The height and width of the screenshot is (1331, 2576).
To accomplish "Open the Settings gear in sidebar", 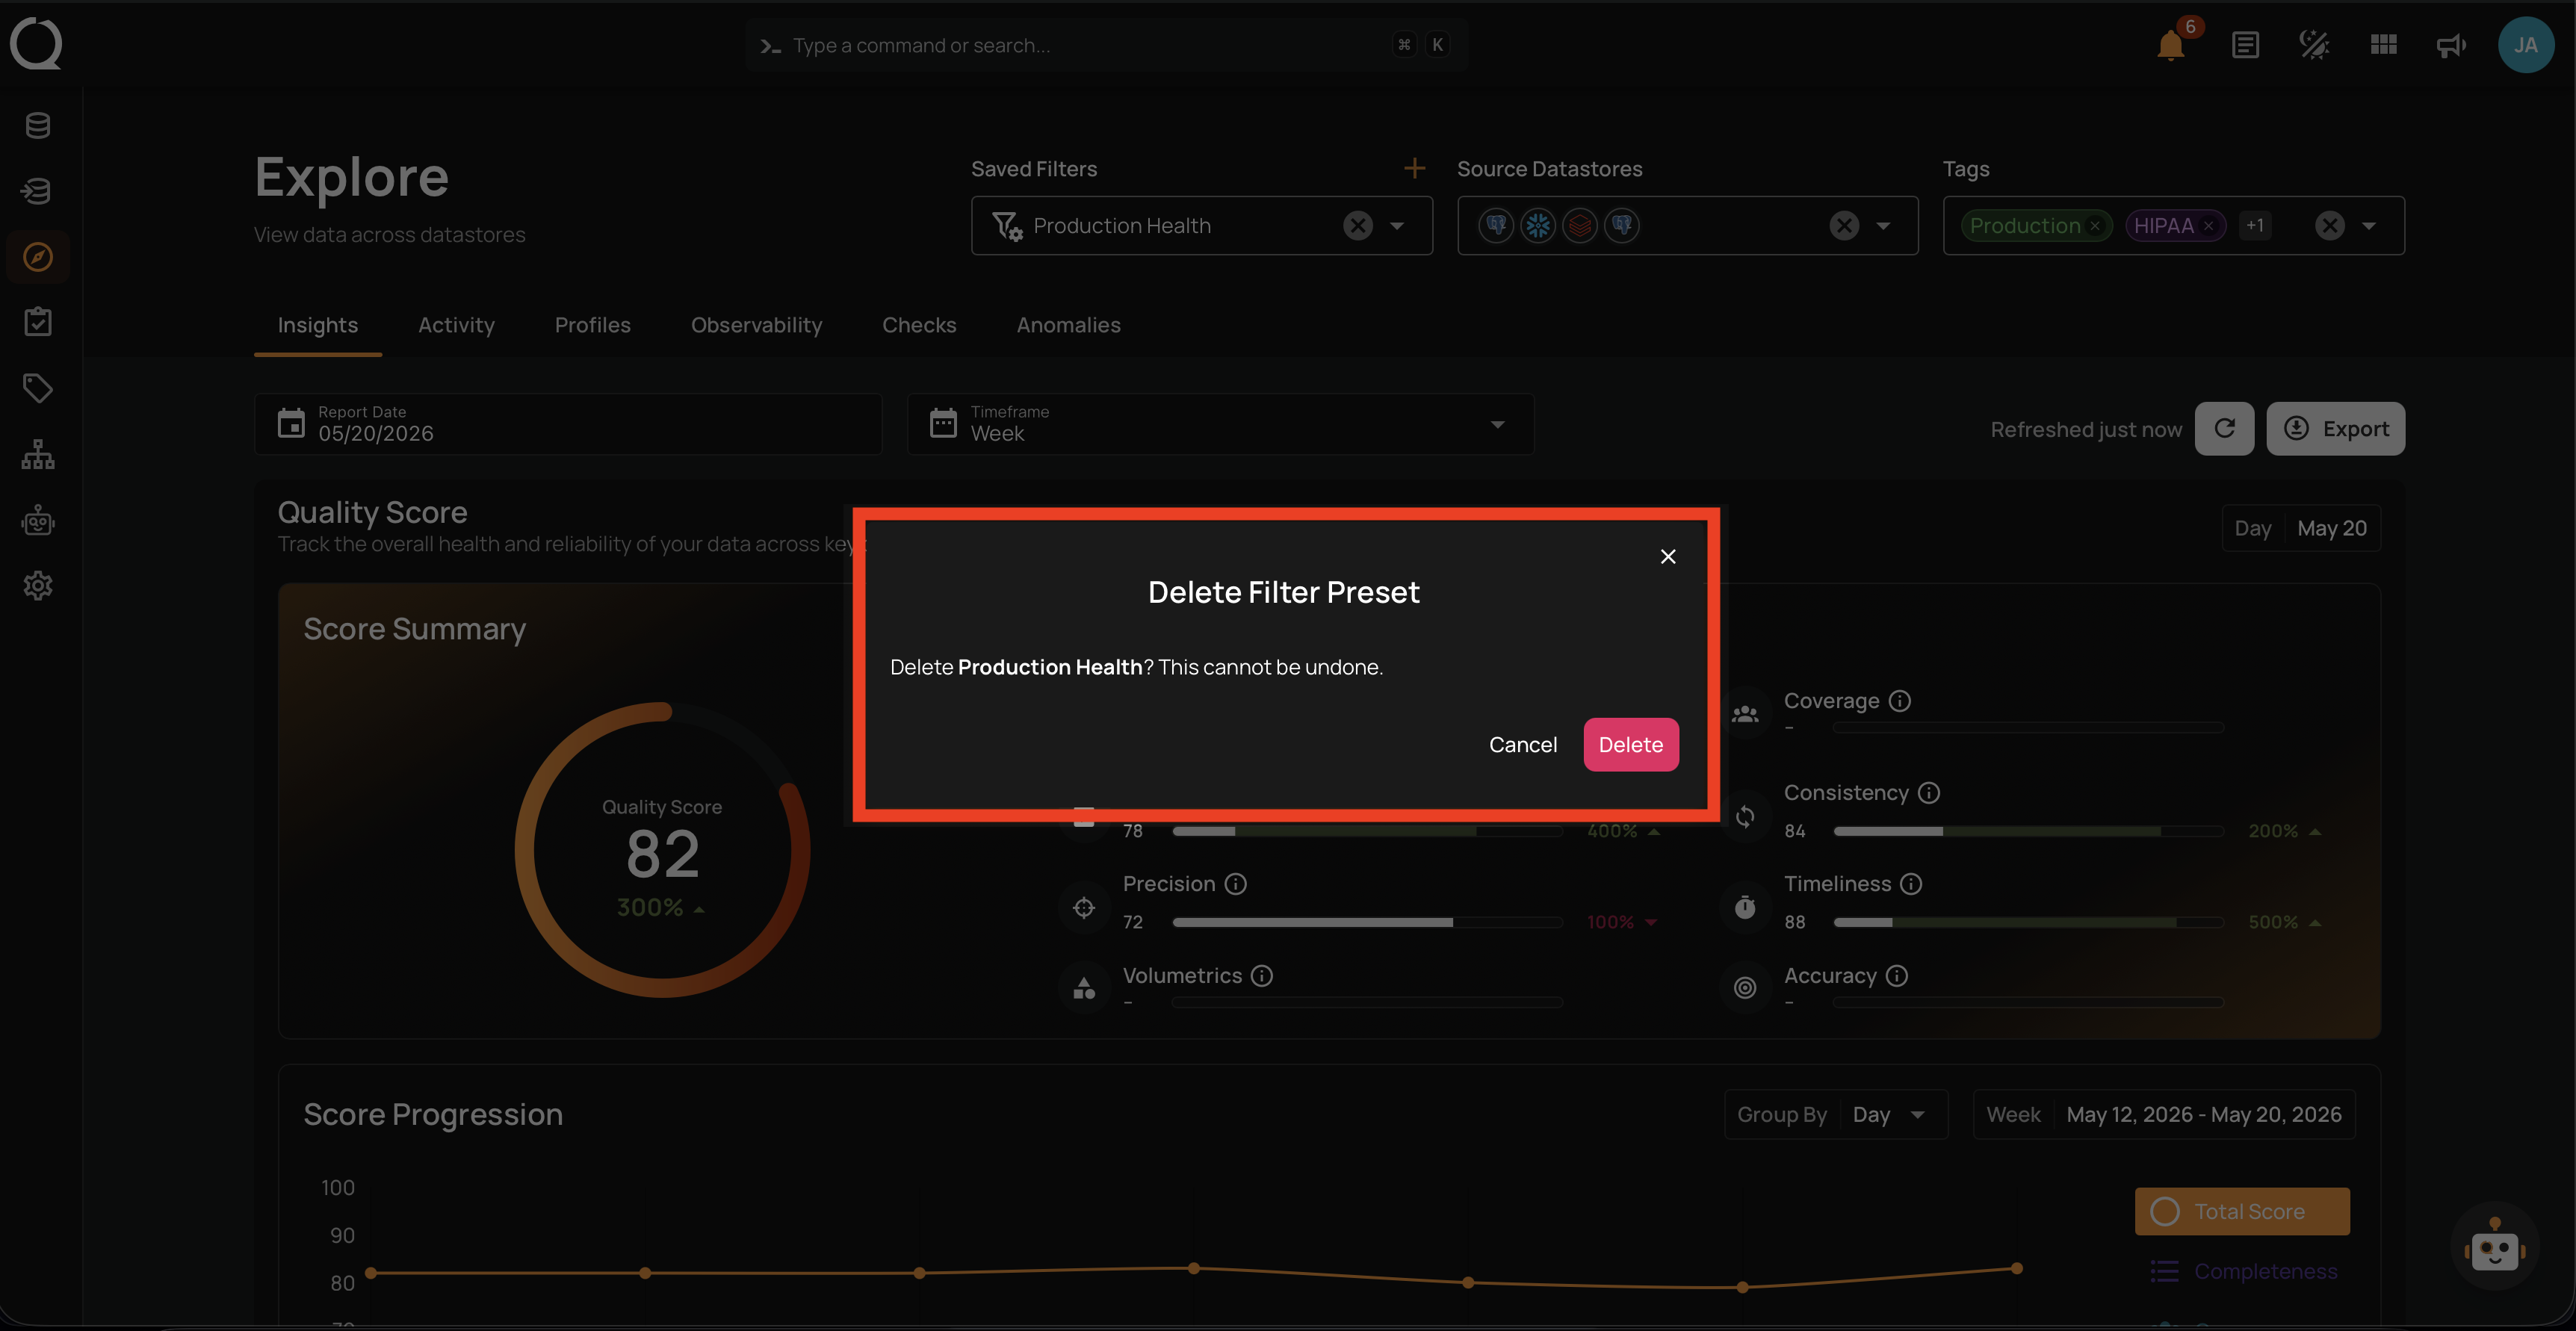I will click(x=38, y=586).
